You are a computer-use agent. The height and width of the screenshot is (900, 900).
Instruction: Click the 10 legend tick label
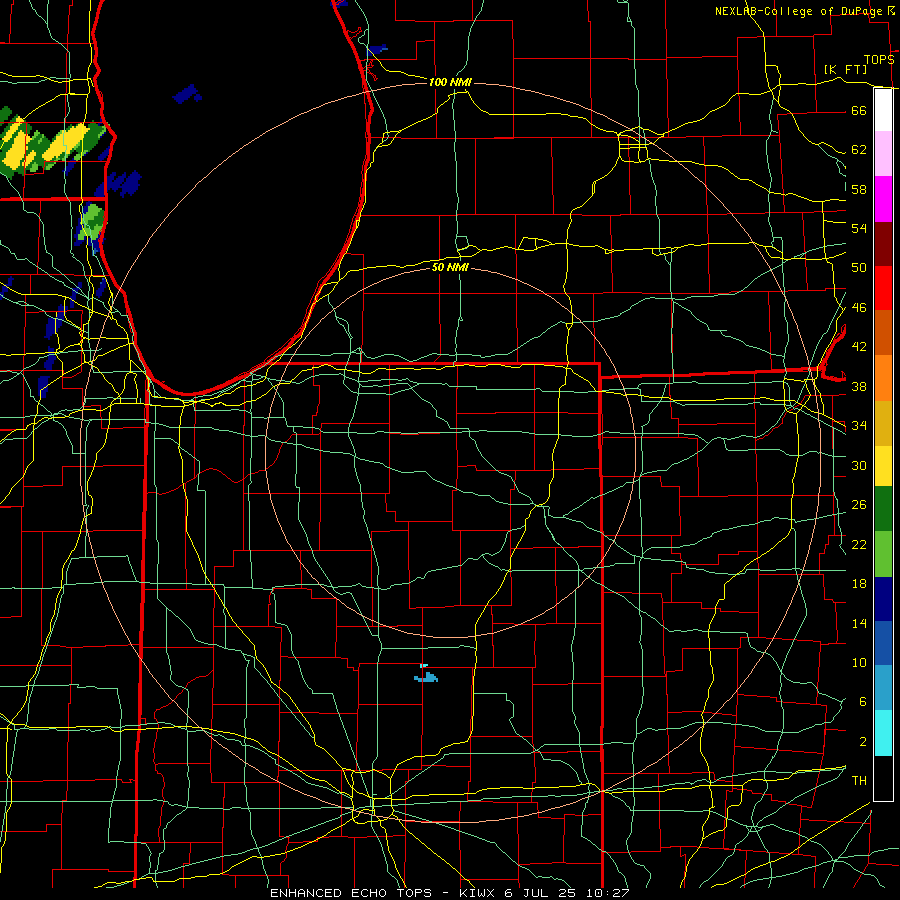859,662
